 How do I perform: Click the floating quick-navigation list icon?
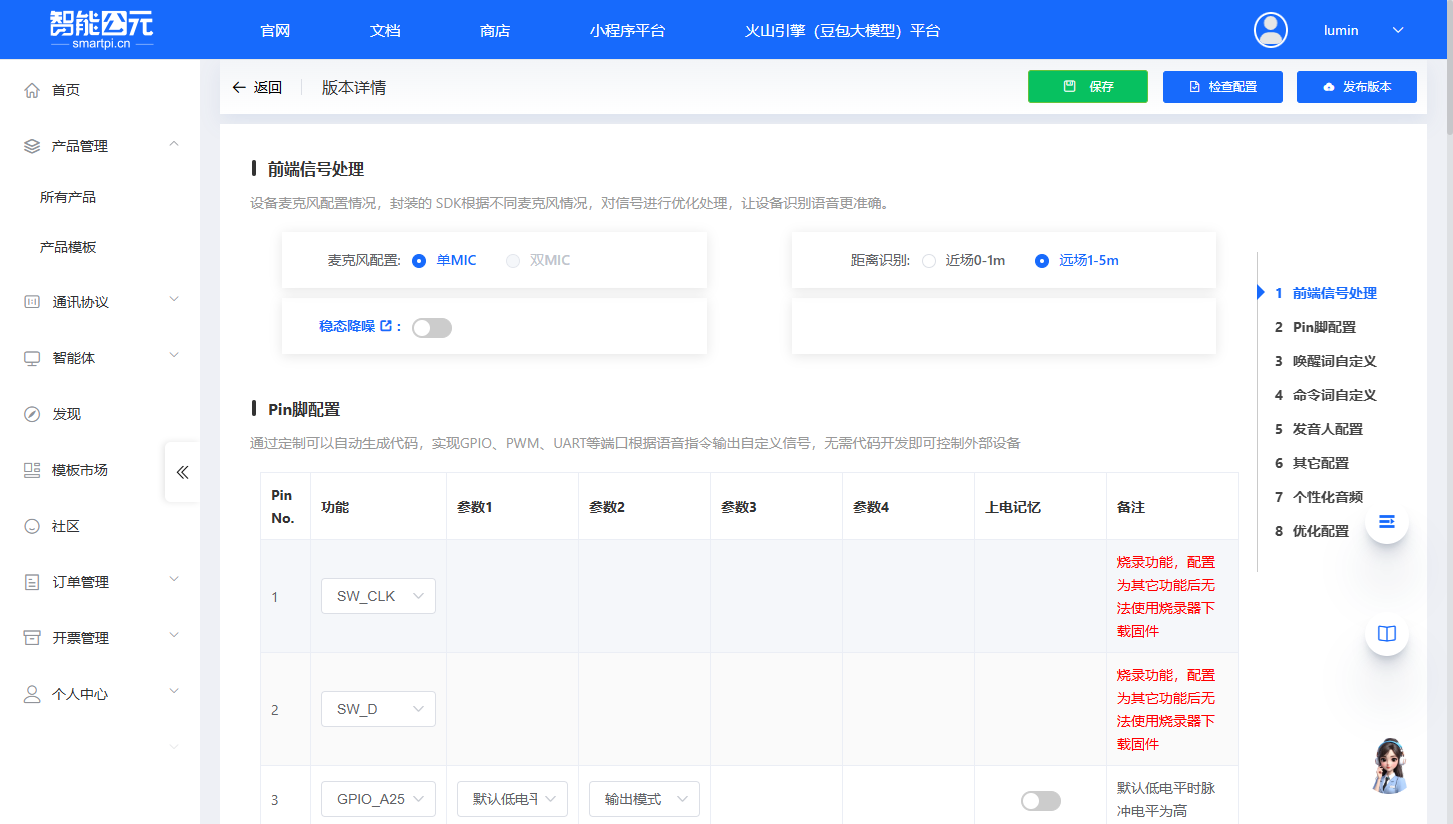[1386, 521]
